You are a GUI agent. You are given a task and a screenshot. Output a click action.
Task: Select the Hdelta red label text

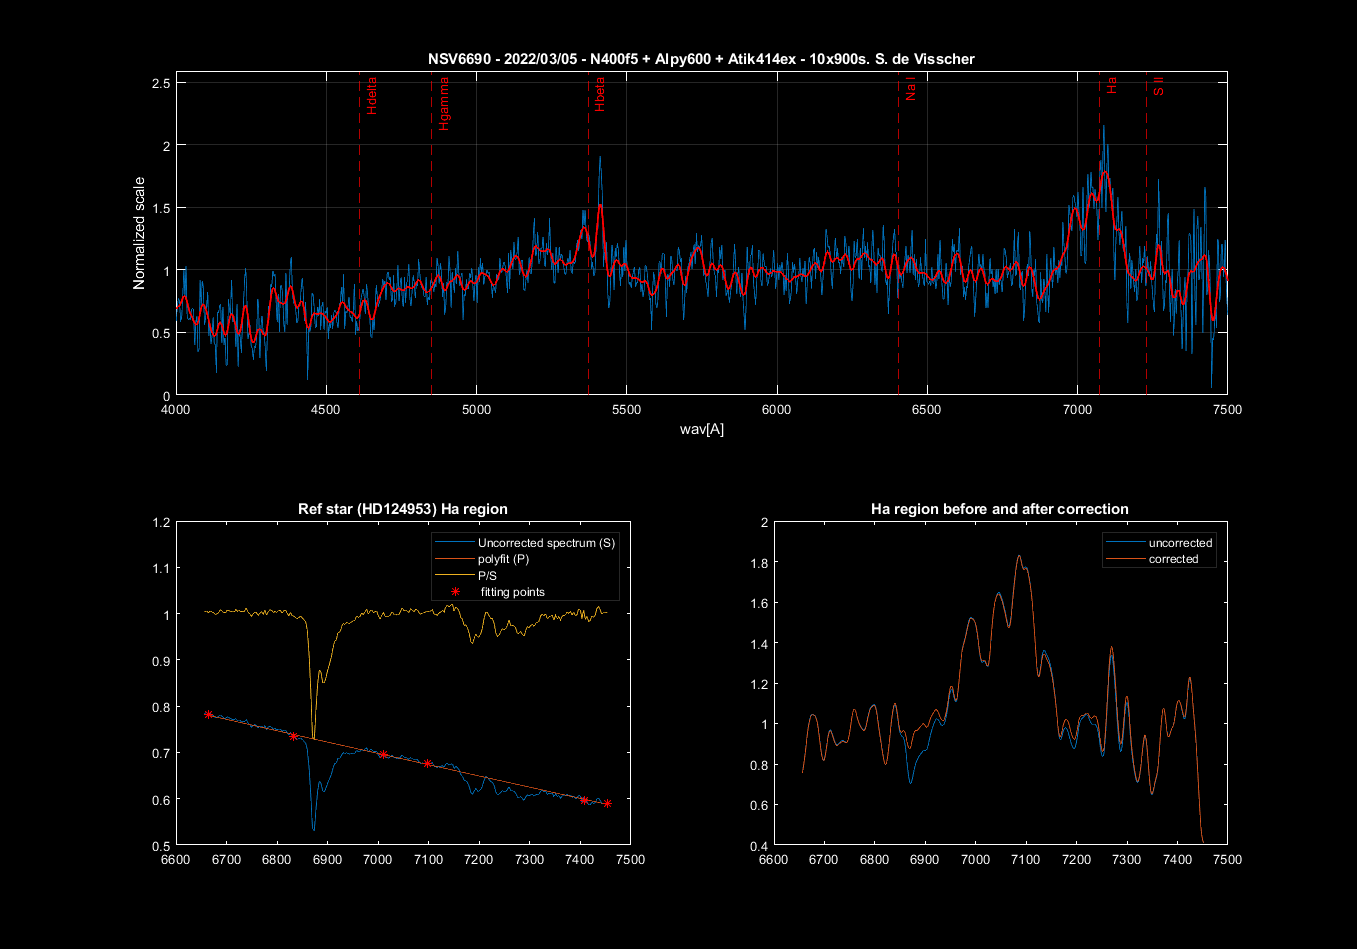pos(371,95)
